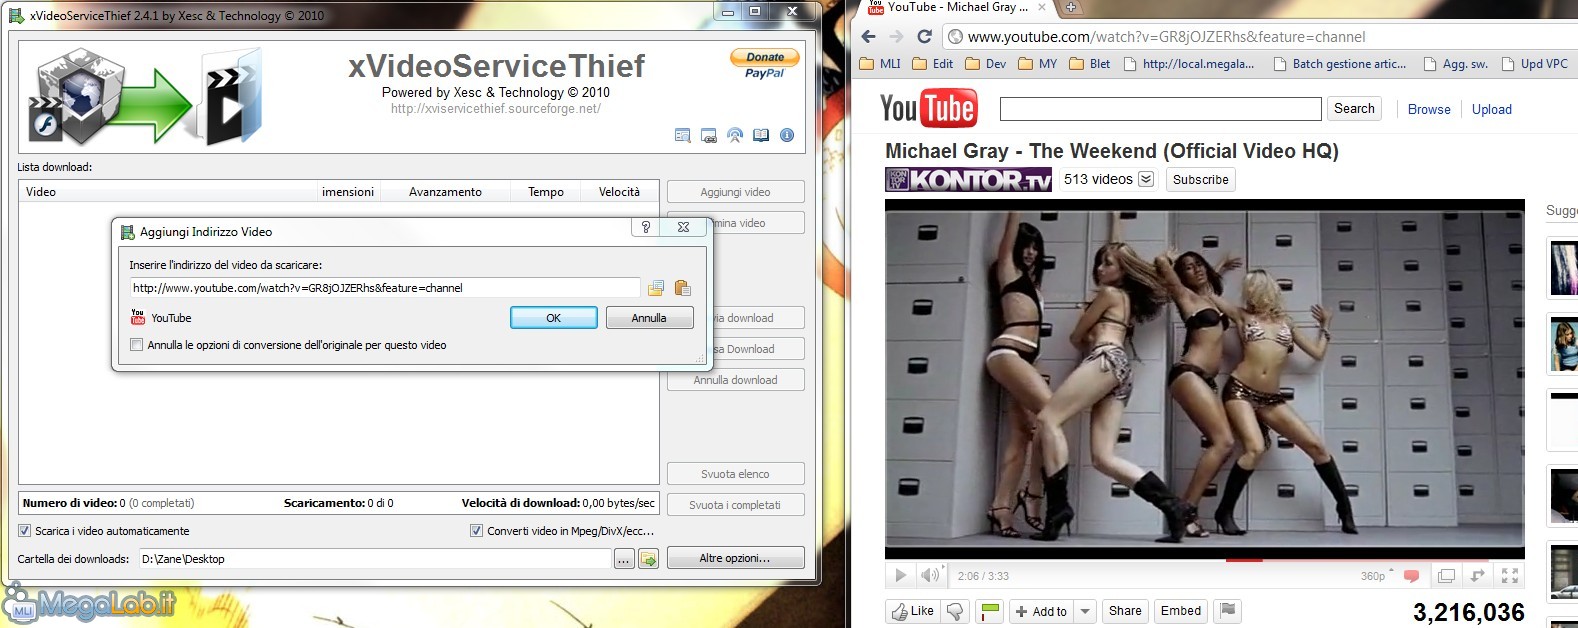
Task: Click the YouTube logo
Action: point(928,108)
